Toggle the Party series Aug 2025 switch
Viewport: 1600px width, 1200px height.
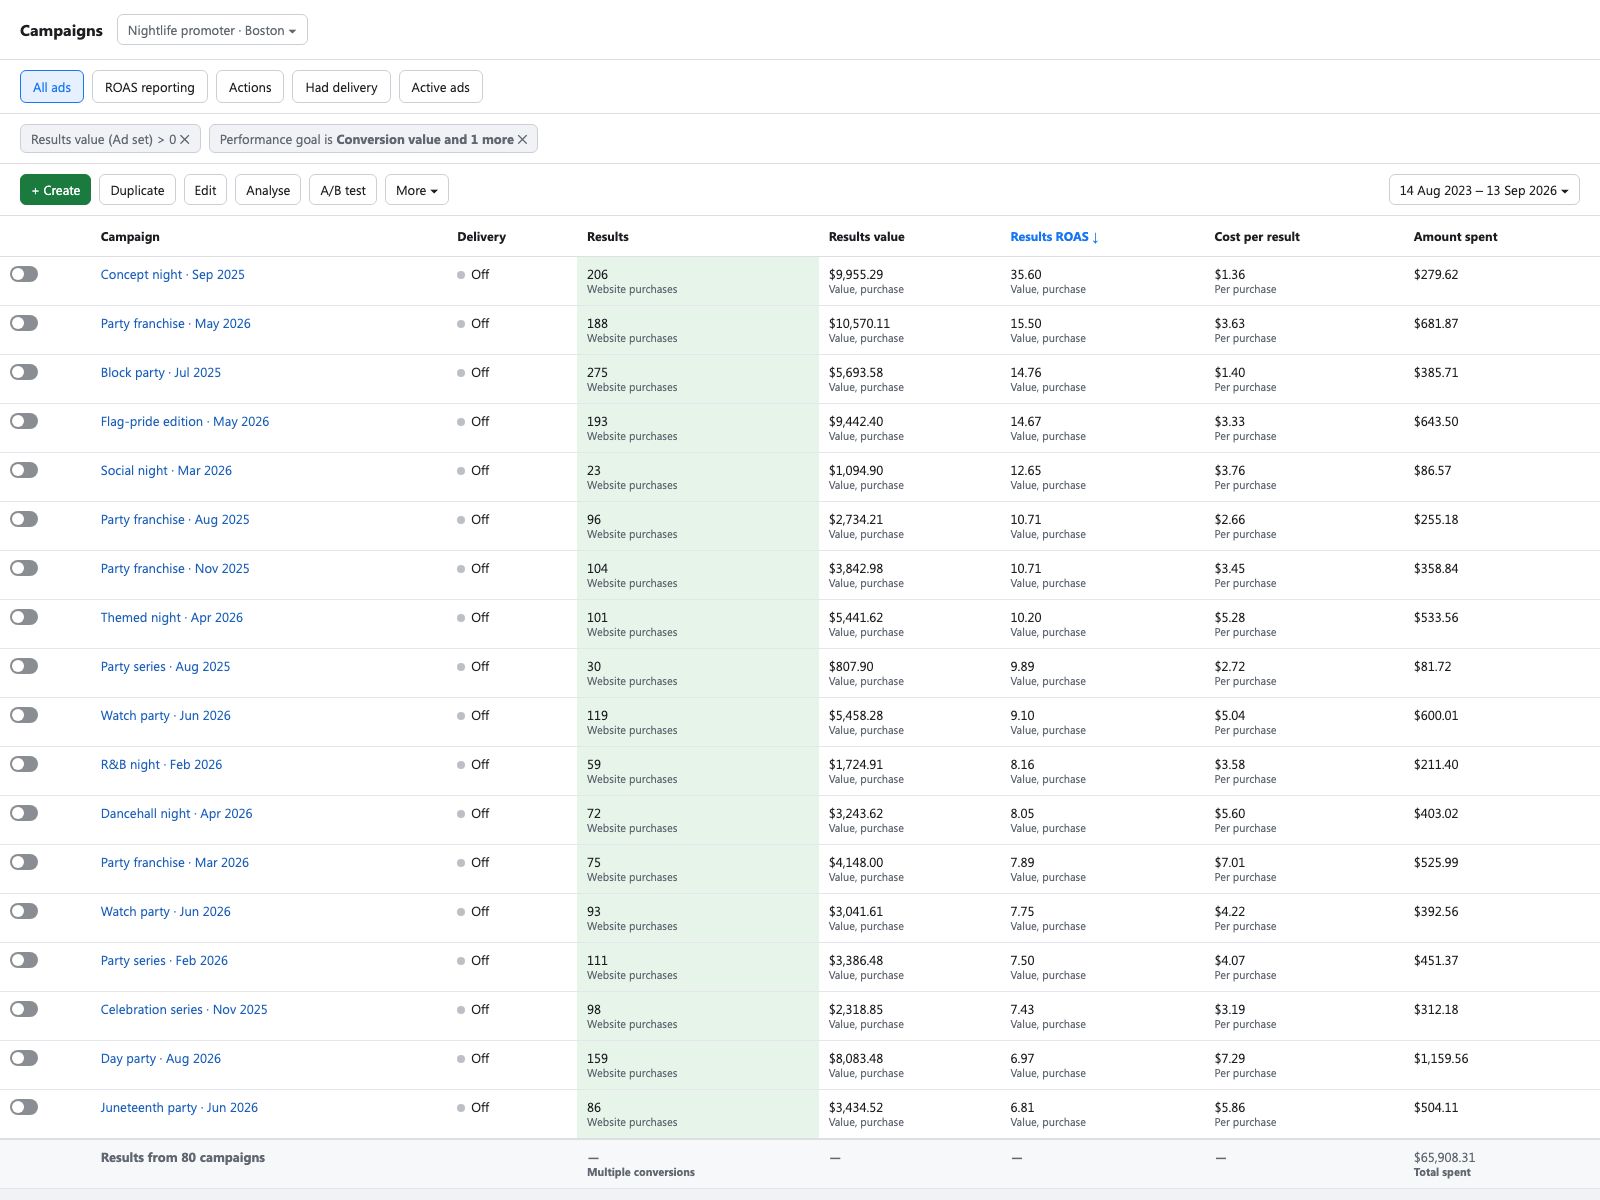point(24,666)
